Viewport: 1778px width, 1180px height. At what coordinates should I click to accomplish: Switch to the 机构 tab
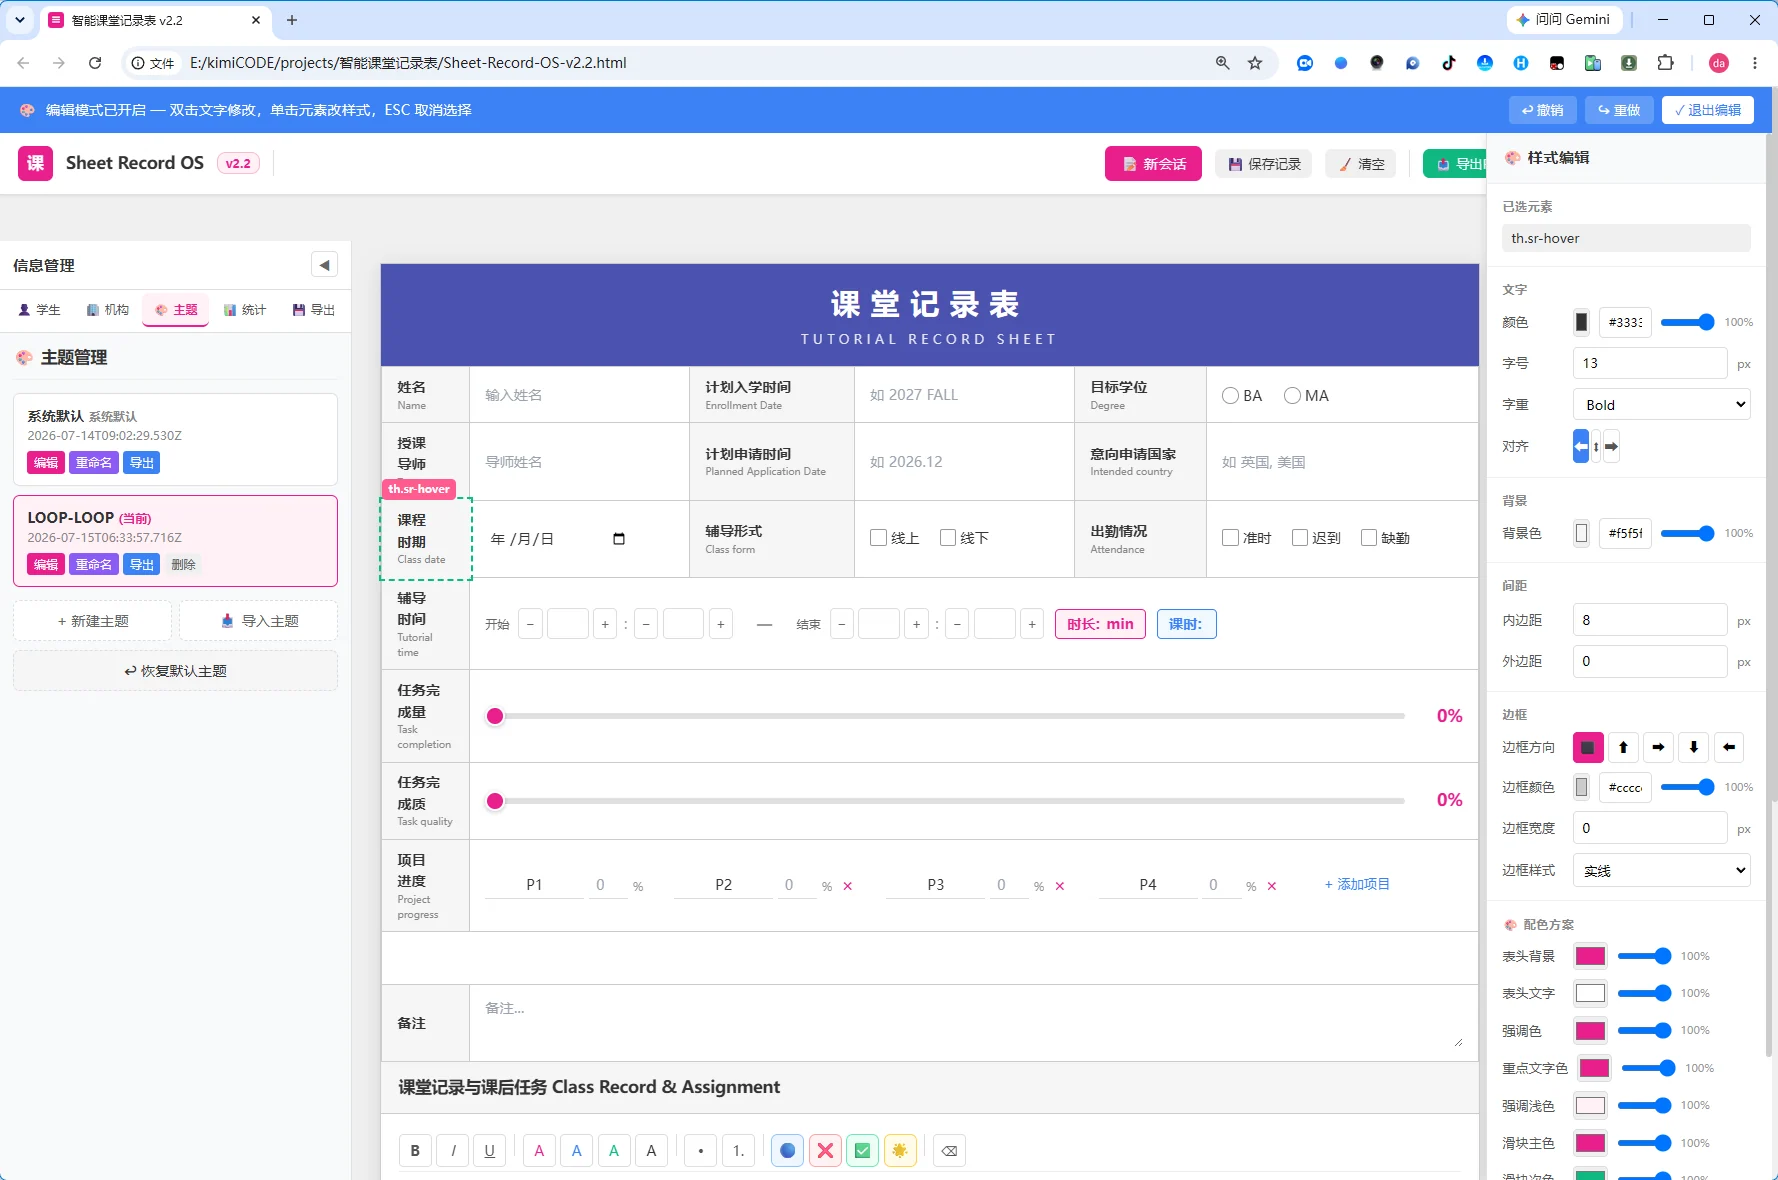[108, 310]
